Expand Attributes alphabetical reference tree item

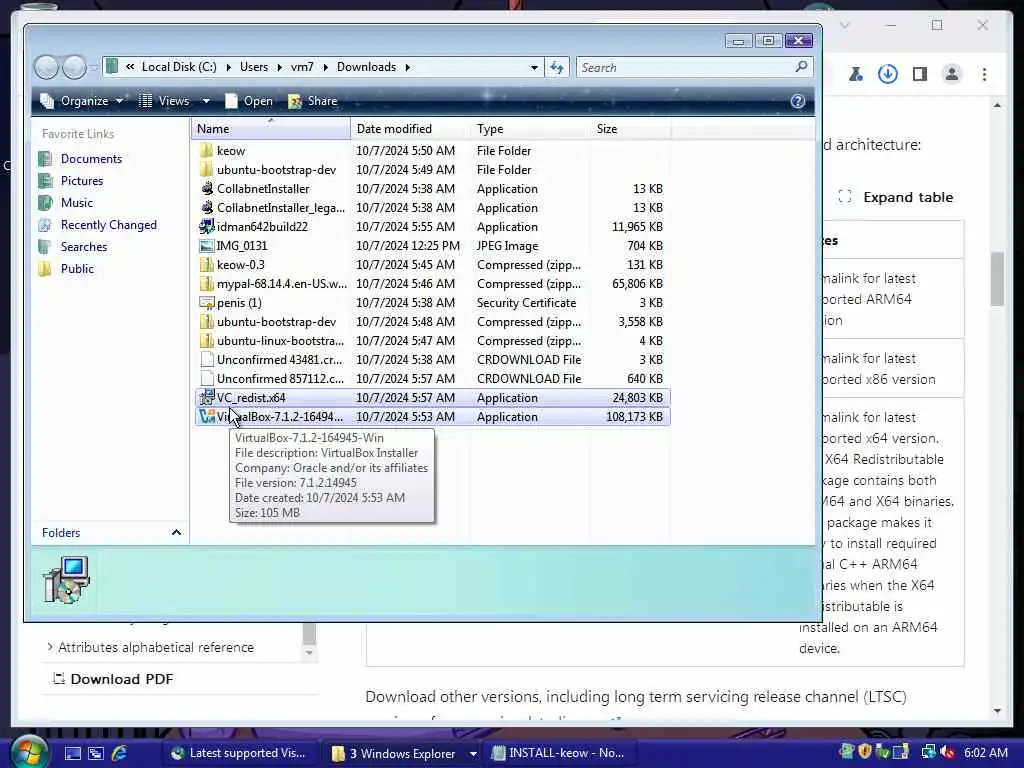coord(50,647)
